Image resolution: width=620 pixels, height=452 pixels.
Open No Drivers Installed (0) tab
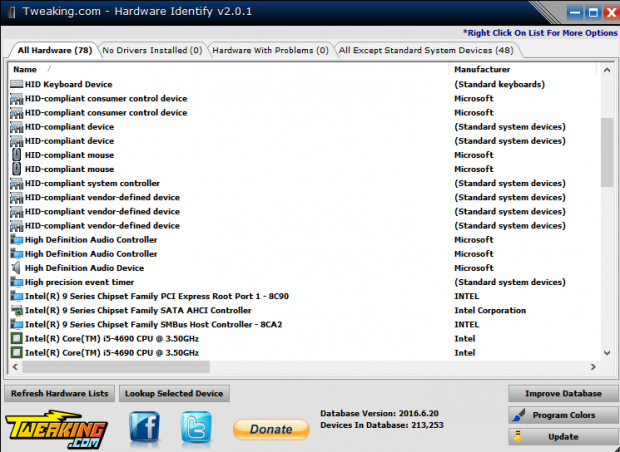pos(152,50)
